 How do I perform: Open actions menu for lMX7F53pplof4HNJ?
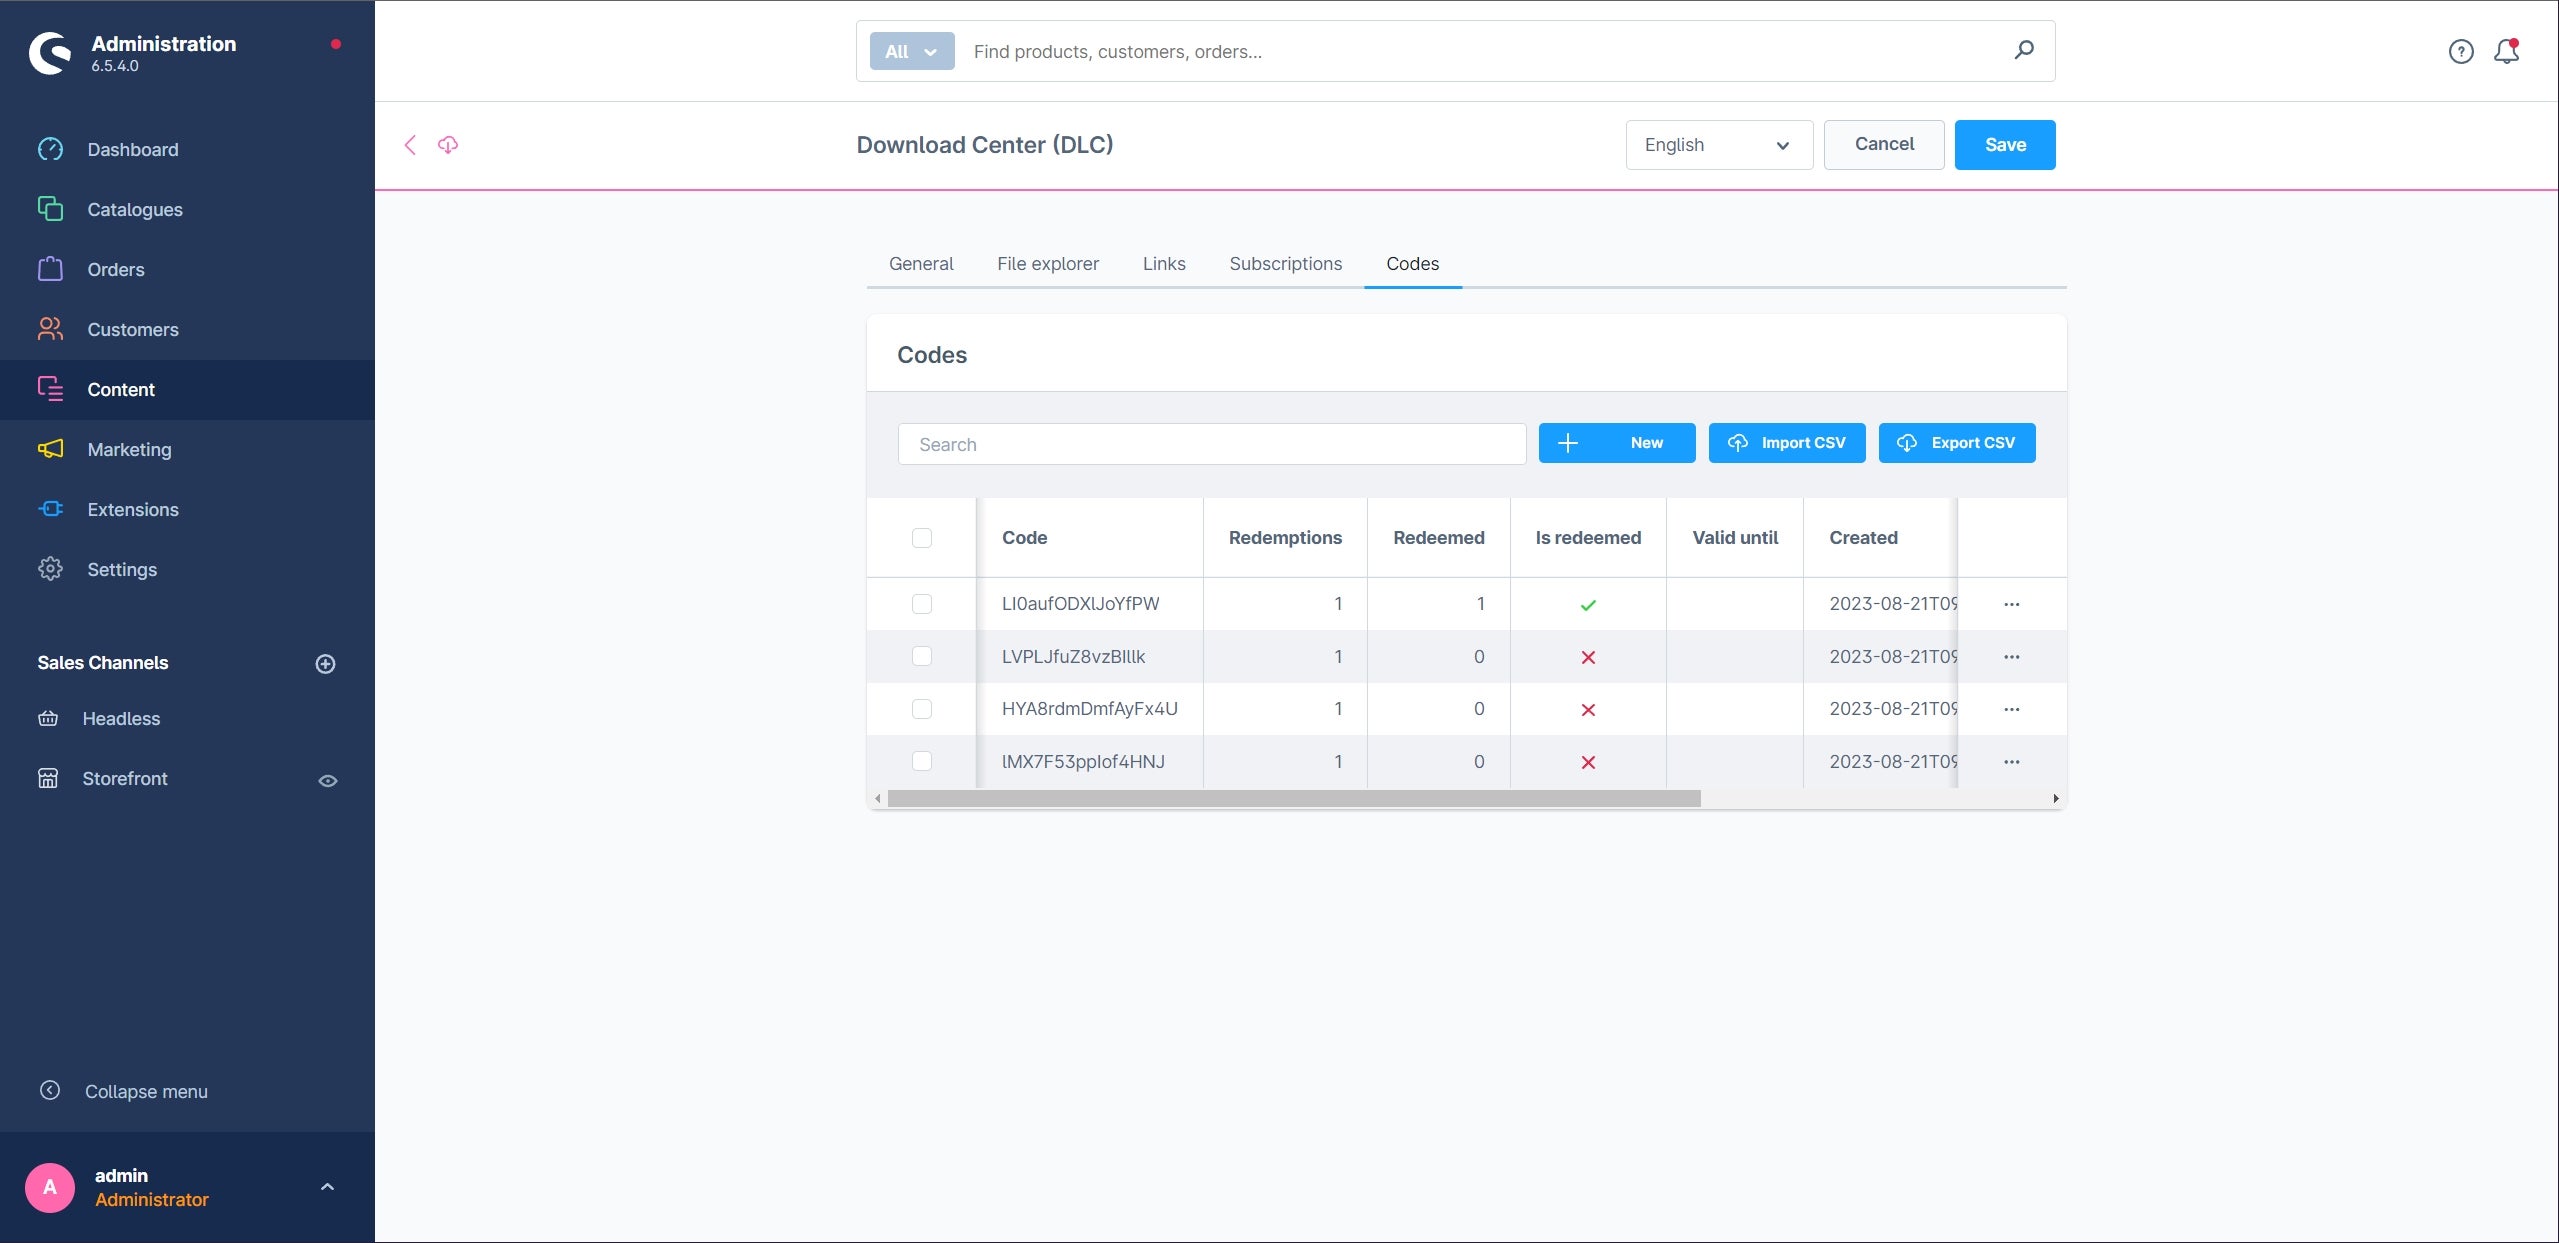(2011, 762)
